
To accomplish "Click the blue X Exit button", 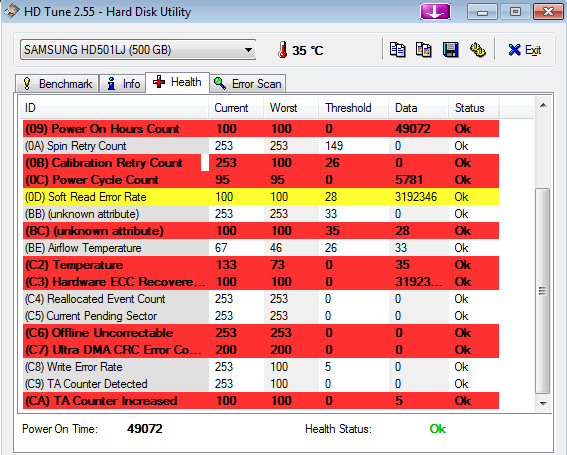I will [x=525, y=50].
